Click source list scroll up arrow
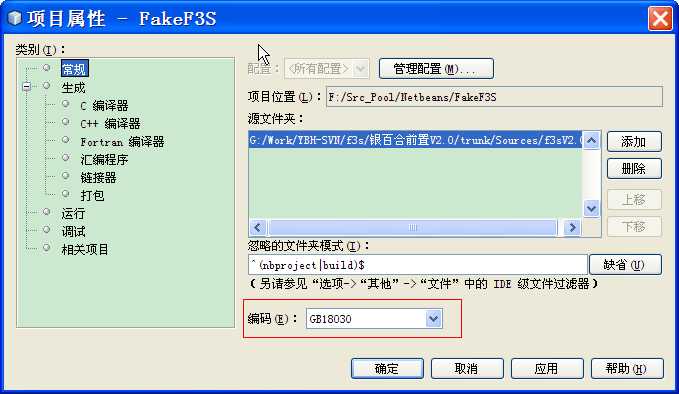This screenshot has height=394, width=679. coord(591,140)
